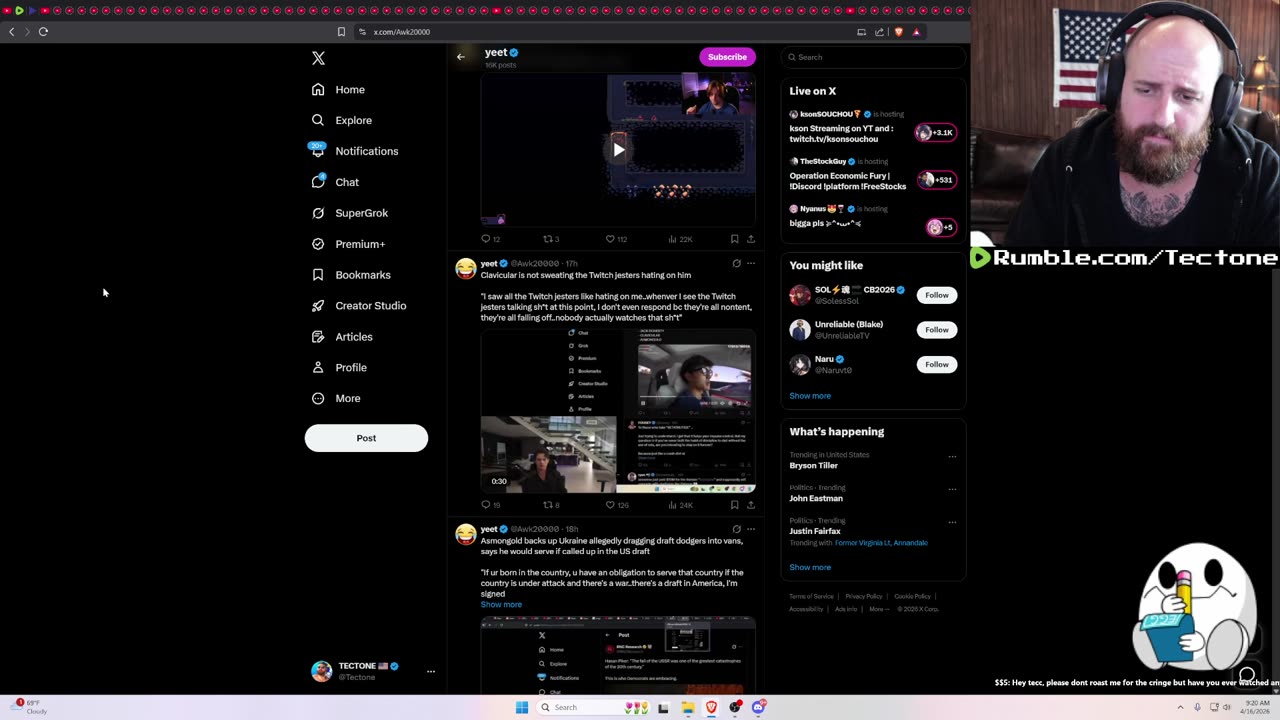
Task: Go to your Profile page
Action: 339,368
